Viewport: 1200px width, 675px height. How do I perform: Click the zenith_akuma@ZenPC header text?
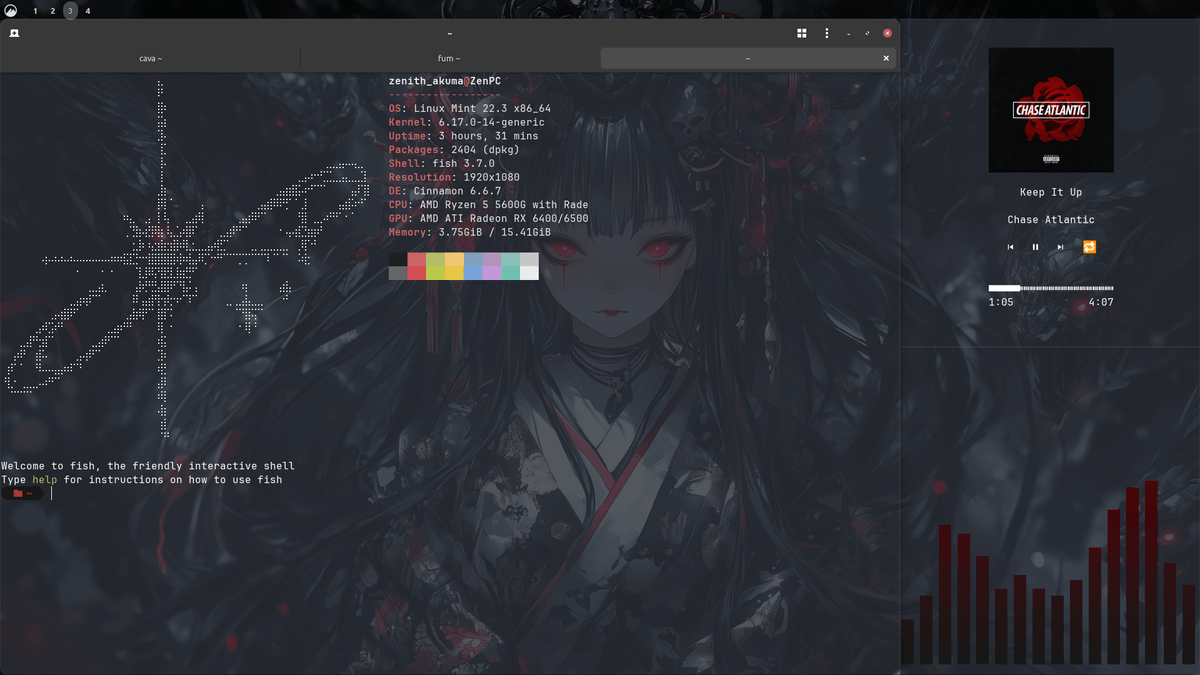tap(445, 81)
